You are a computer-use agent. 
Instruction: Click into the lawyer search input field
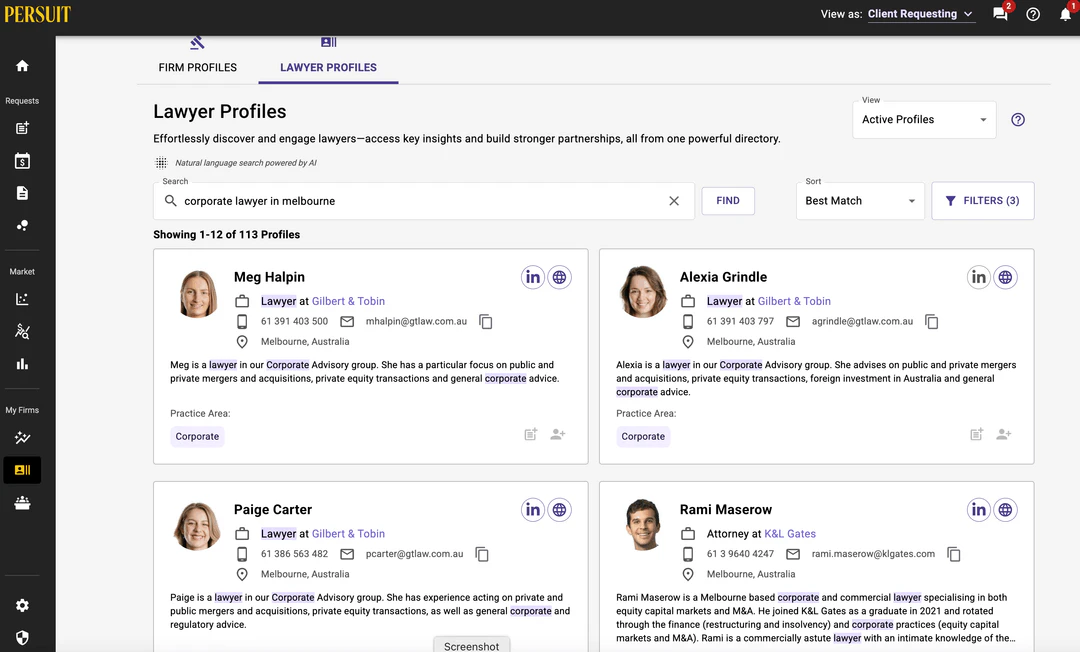(x=420, y=201)
